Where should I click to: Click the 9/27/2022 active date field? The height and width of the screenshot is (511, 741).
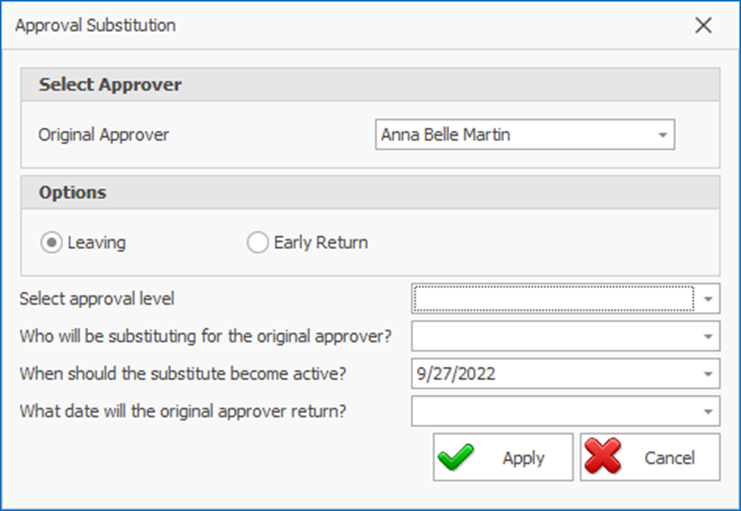point(554,374)
